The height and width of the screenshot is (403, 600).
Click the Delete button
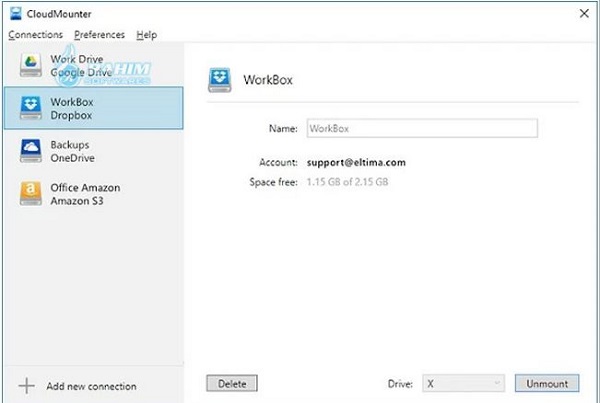pos(232,383)
